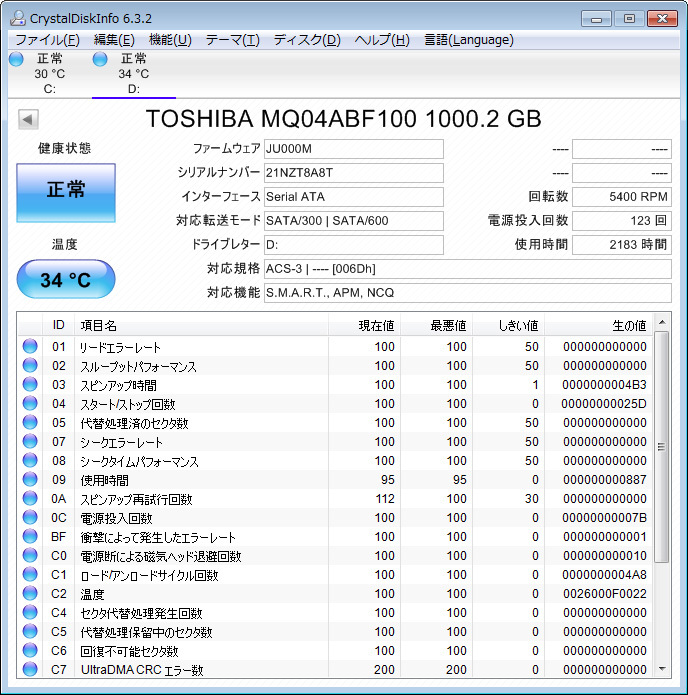The image size is (688, 695).
Task: Click status orb for C1 ロード/アンロードサイクル回数
Action: coord(30,574)
